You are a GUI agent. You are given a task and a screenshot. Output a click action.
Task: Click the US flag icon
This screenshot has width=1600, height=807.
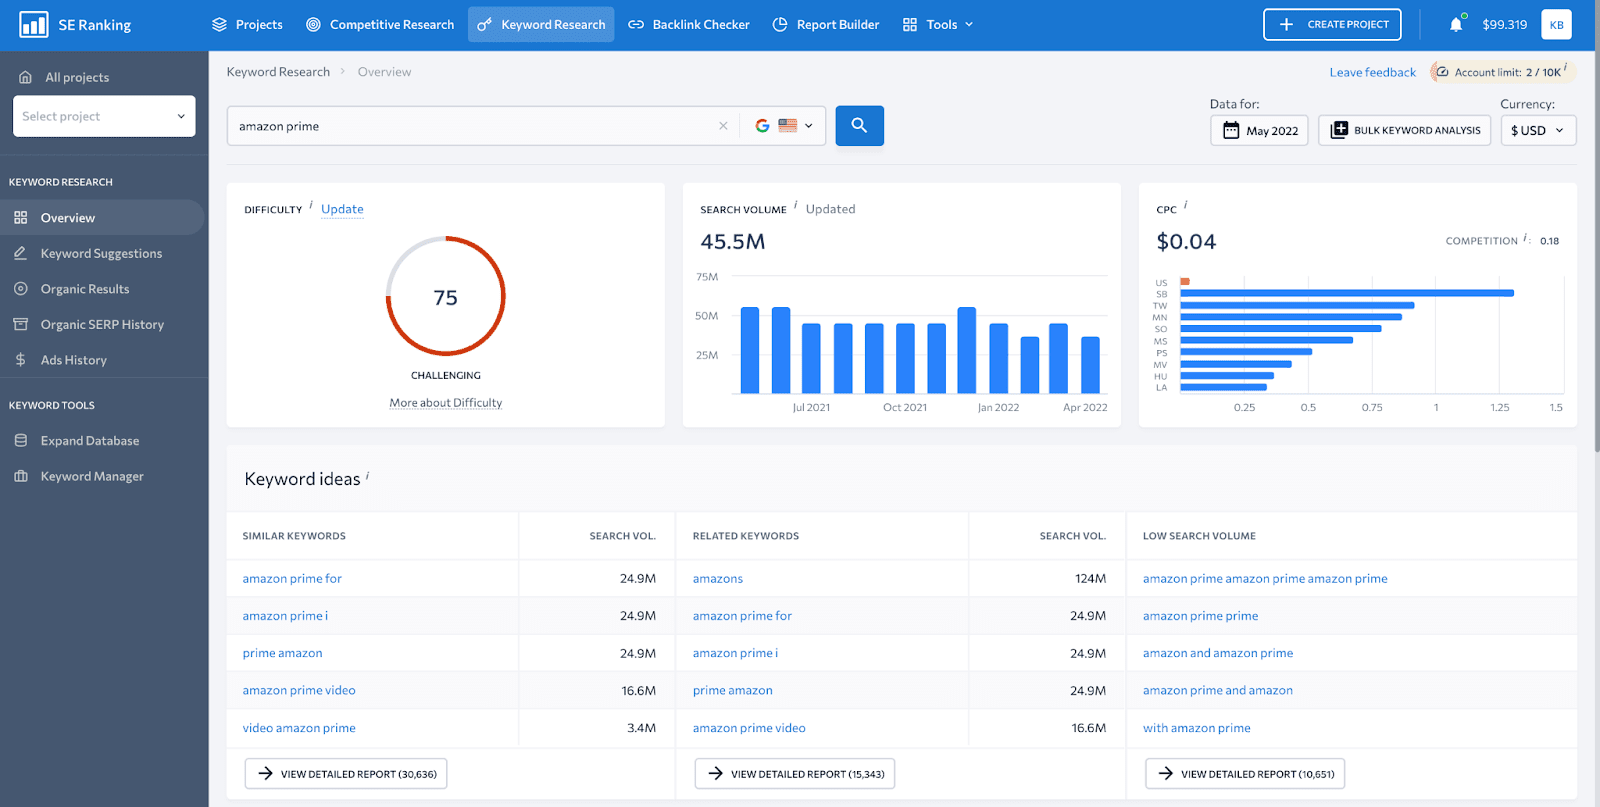[x=788, y=126]
